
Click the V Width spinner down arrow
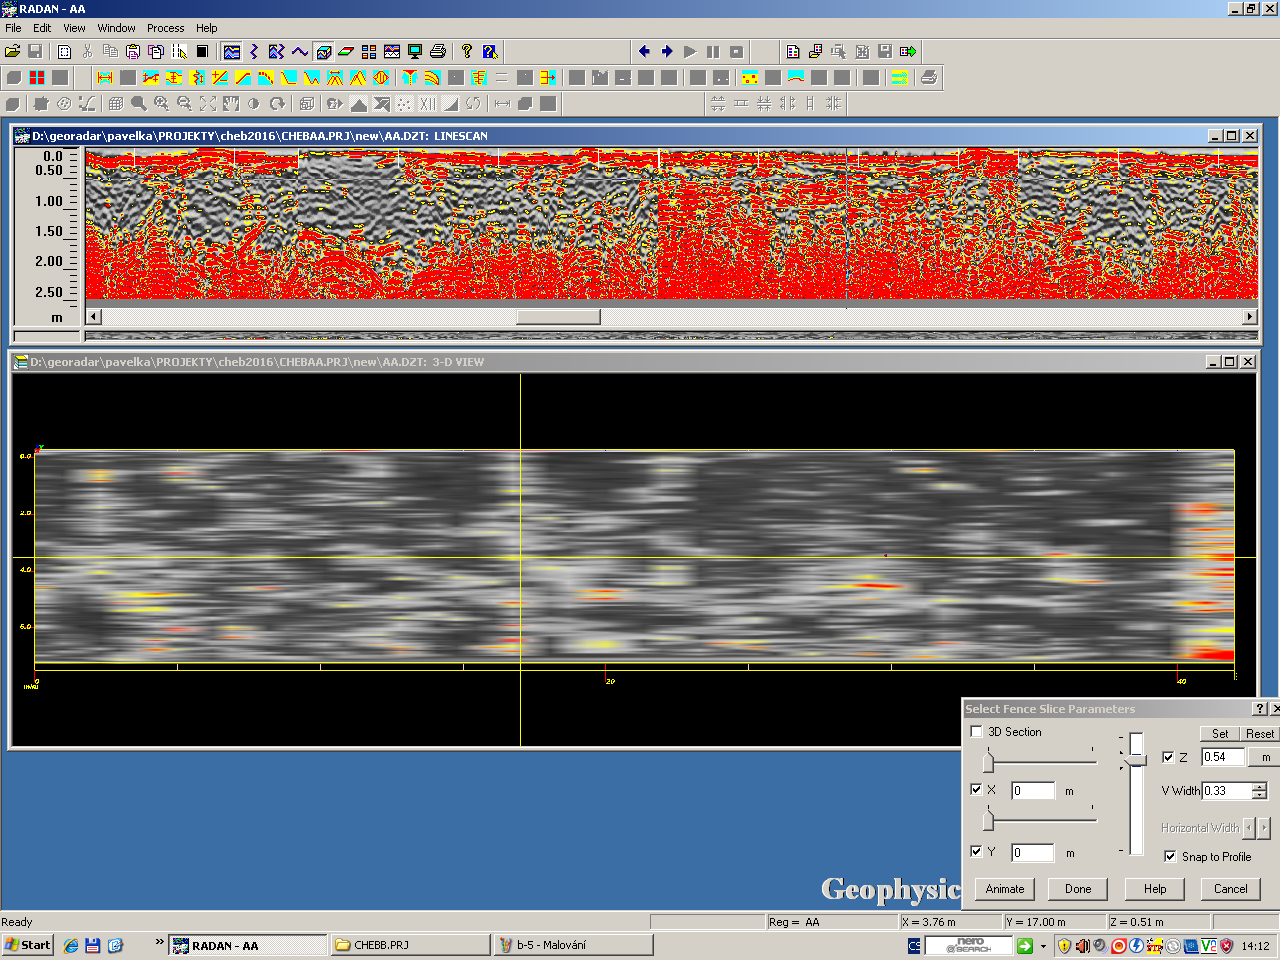(1259, 796)
